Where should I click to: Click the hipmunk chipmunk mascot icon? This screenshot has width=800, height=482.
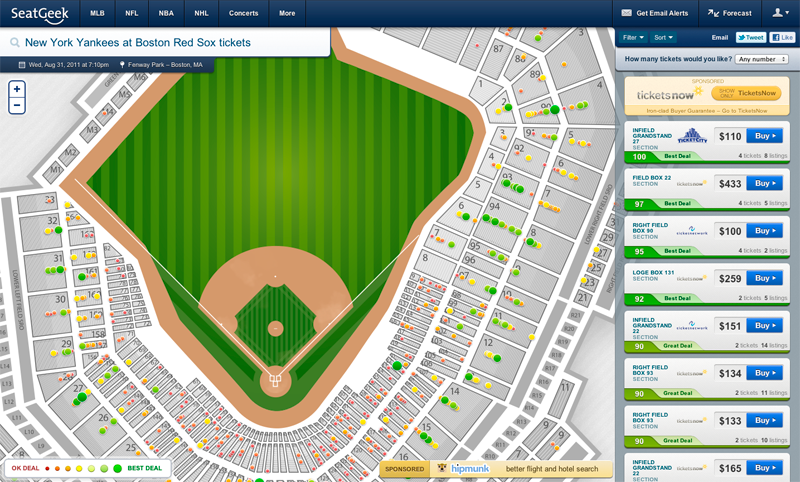point(442,468)
